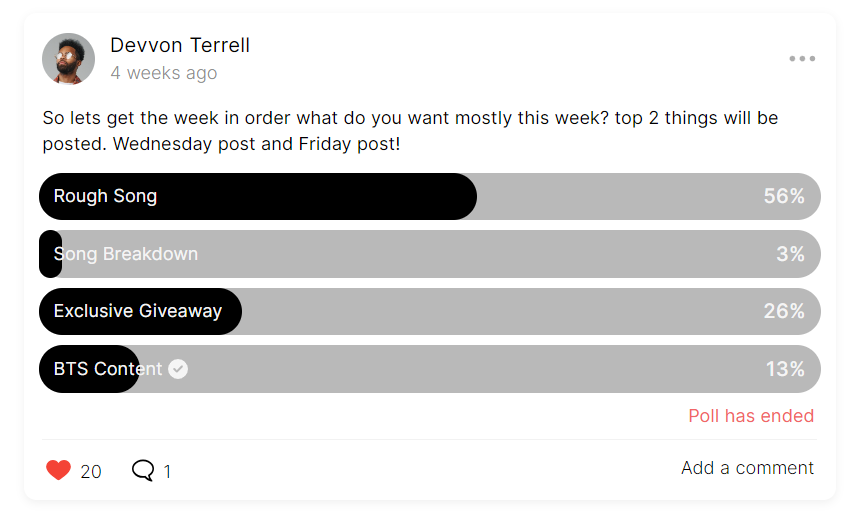Click the 26% result on Exclusive Giveaway
Screen dimensions: 860x522
click(x=784, y=311)
